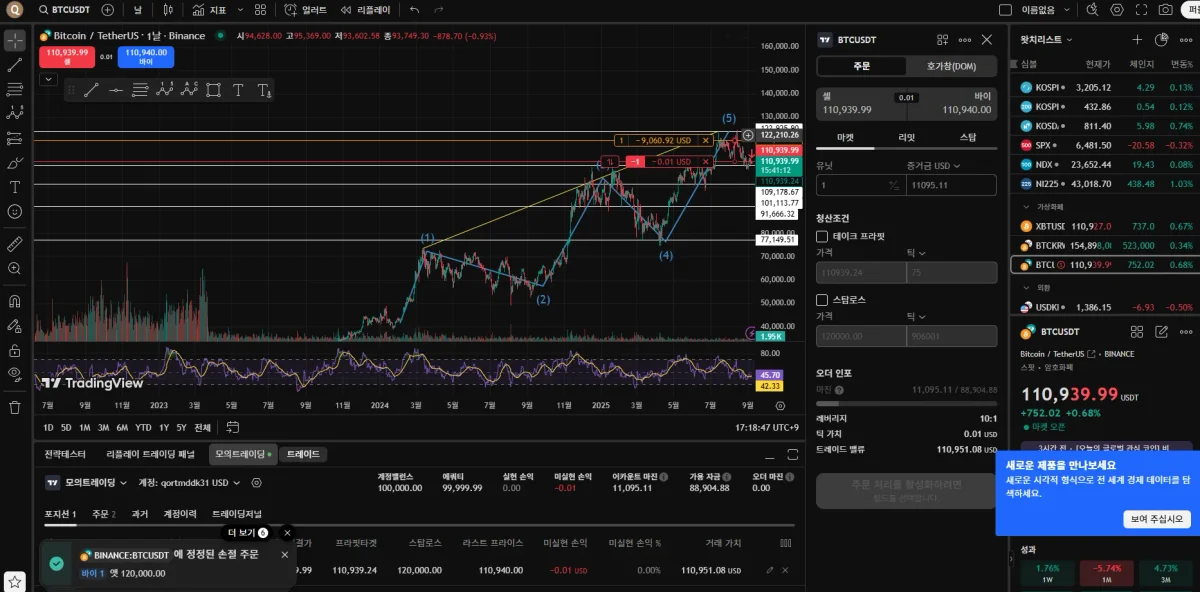
Task: Open the emoji icons tool
Action: pyautogui.click(x=15, y=212)
